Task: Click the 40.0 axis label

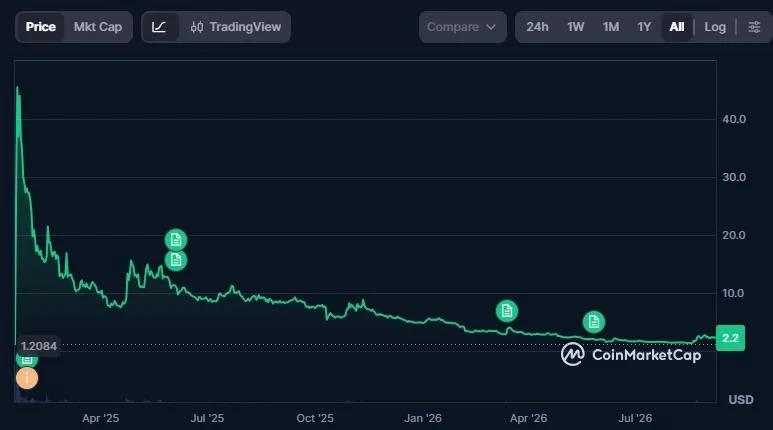Action: (x=734, y=119)
